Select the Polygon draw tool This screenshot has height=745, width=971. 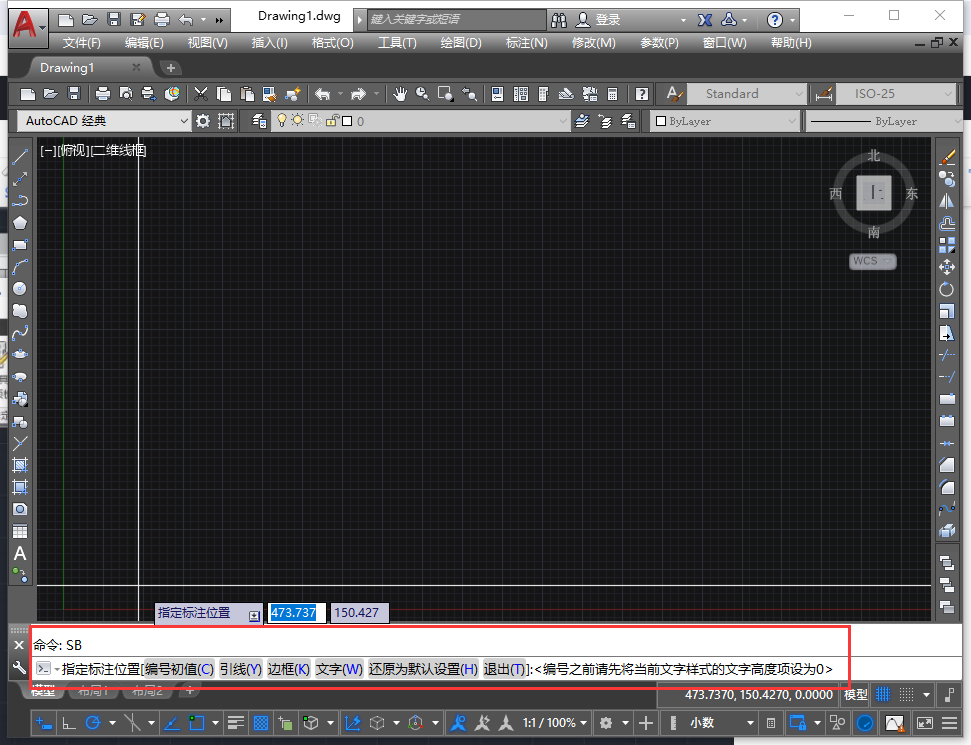(x=20, y=223)
